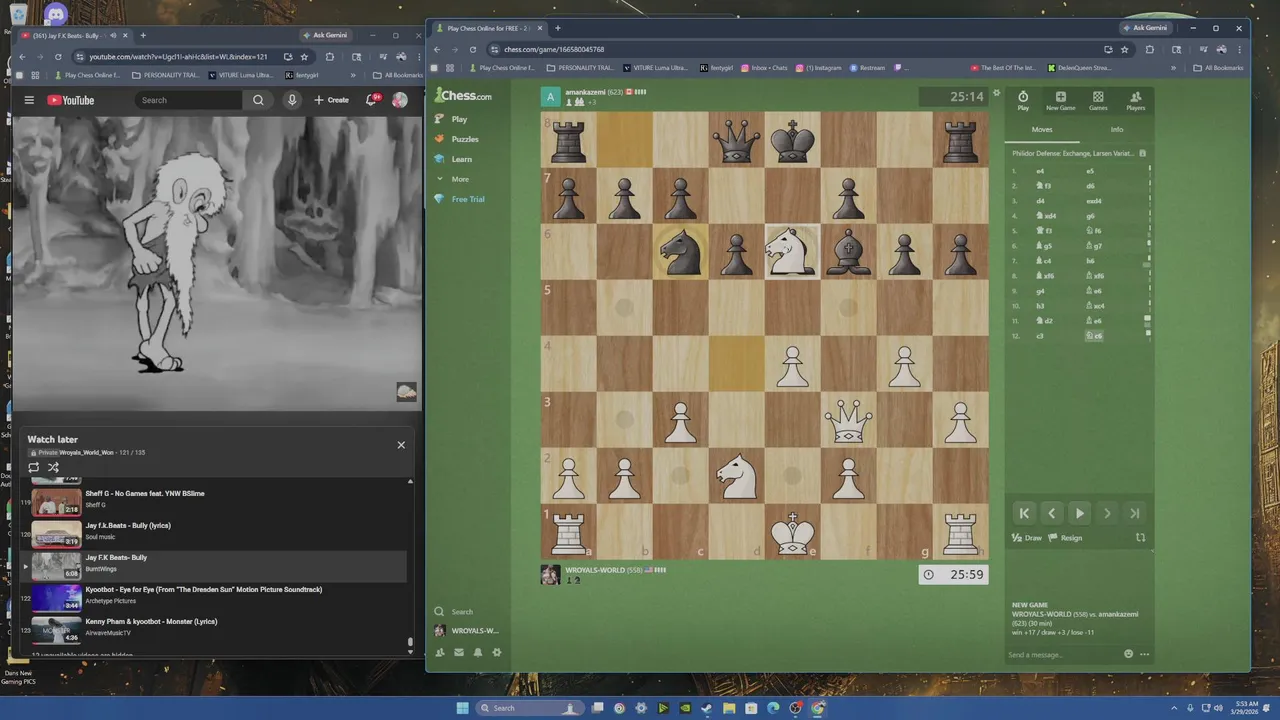Reload the YouTube browser tab
The height and width of the screenshot is (720, 1280).
(x=58, y=57)
